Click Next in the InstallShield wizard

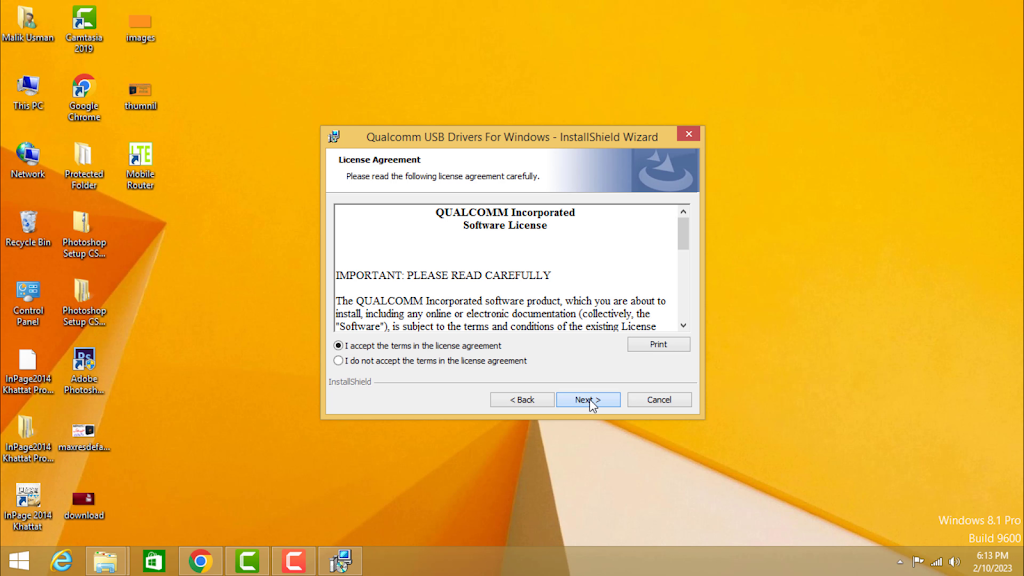(588, 400)
